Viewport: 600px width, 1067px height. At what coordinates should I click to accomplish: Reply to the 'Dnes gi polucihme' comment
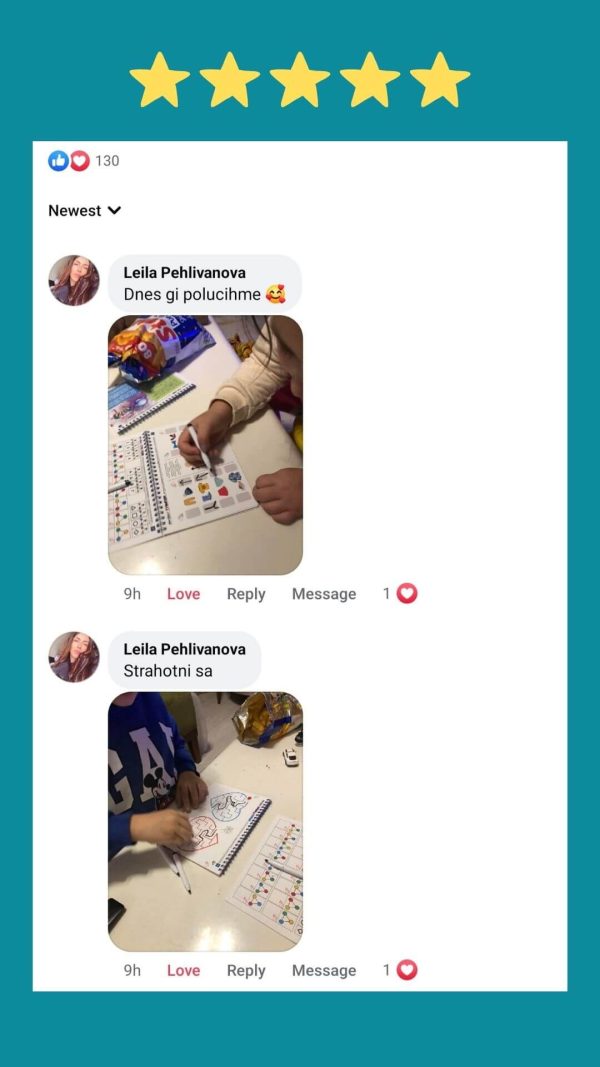click(246, 594)
